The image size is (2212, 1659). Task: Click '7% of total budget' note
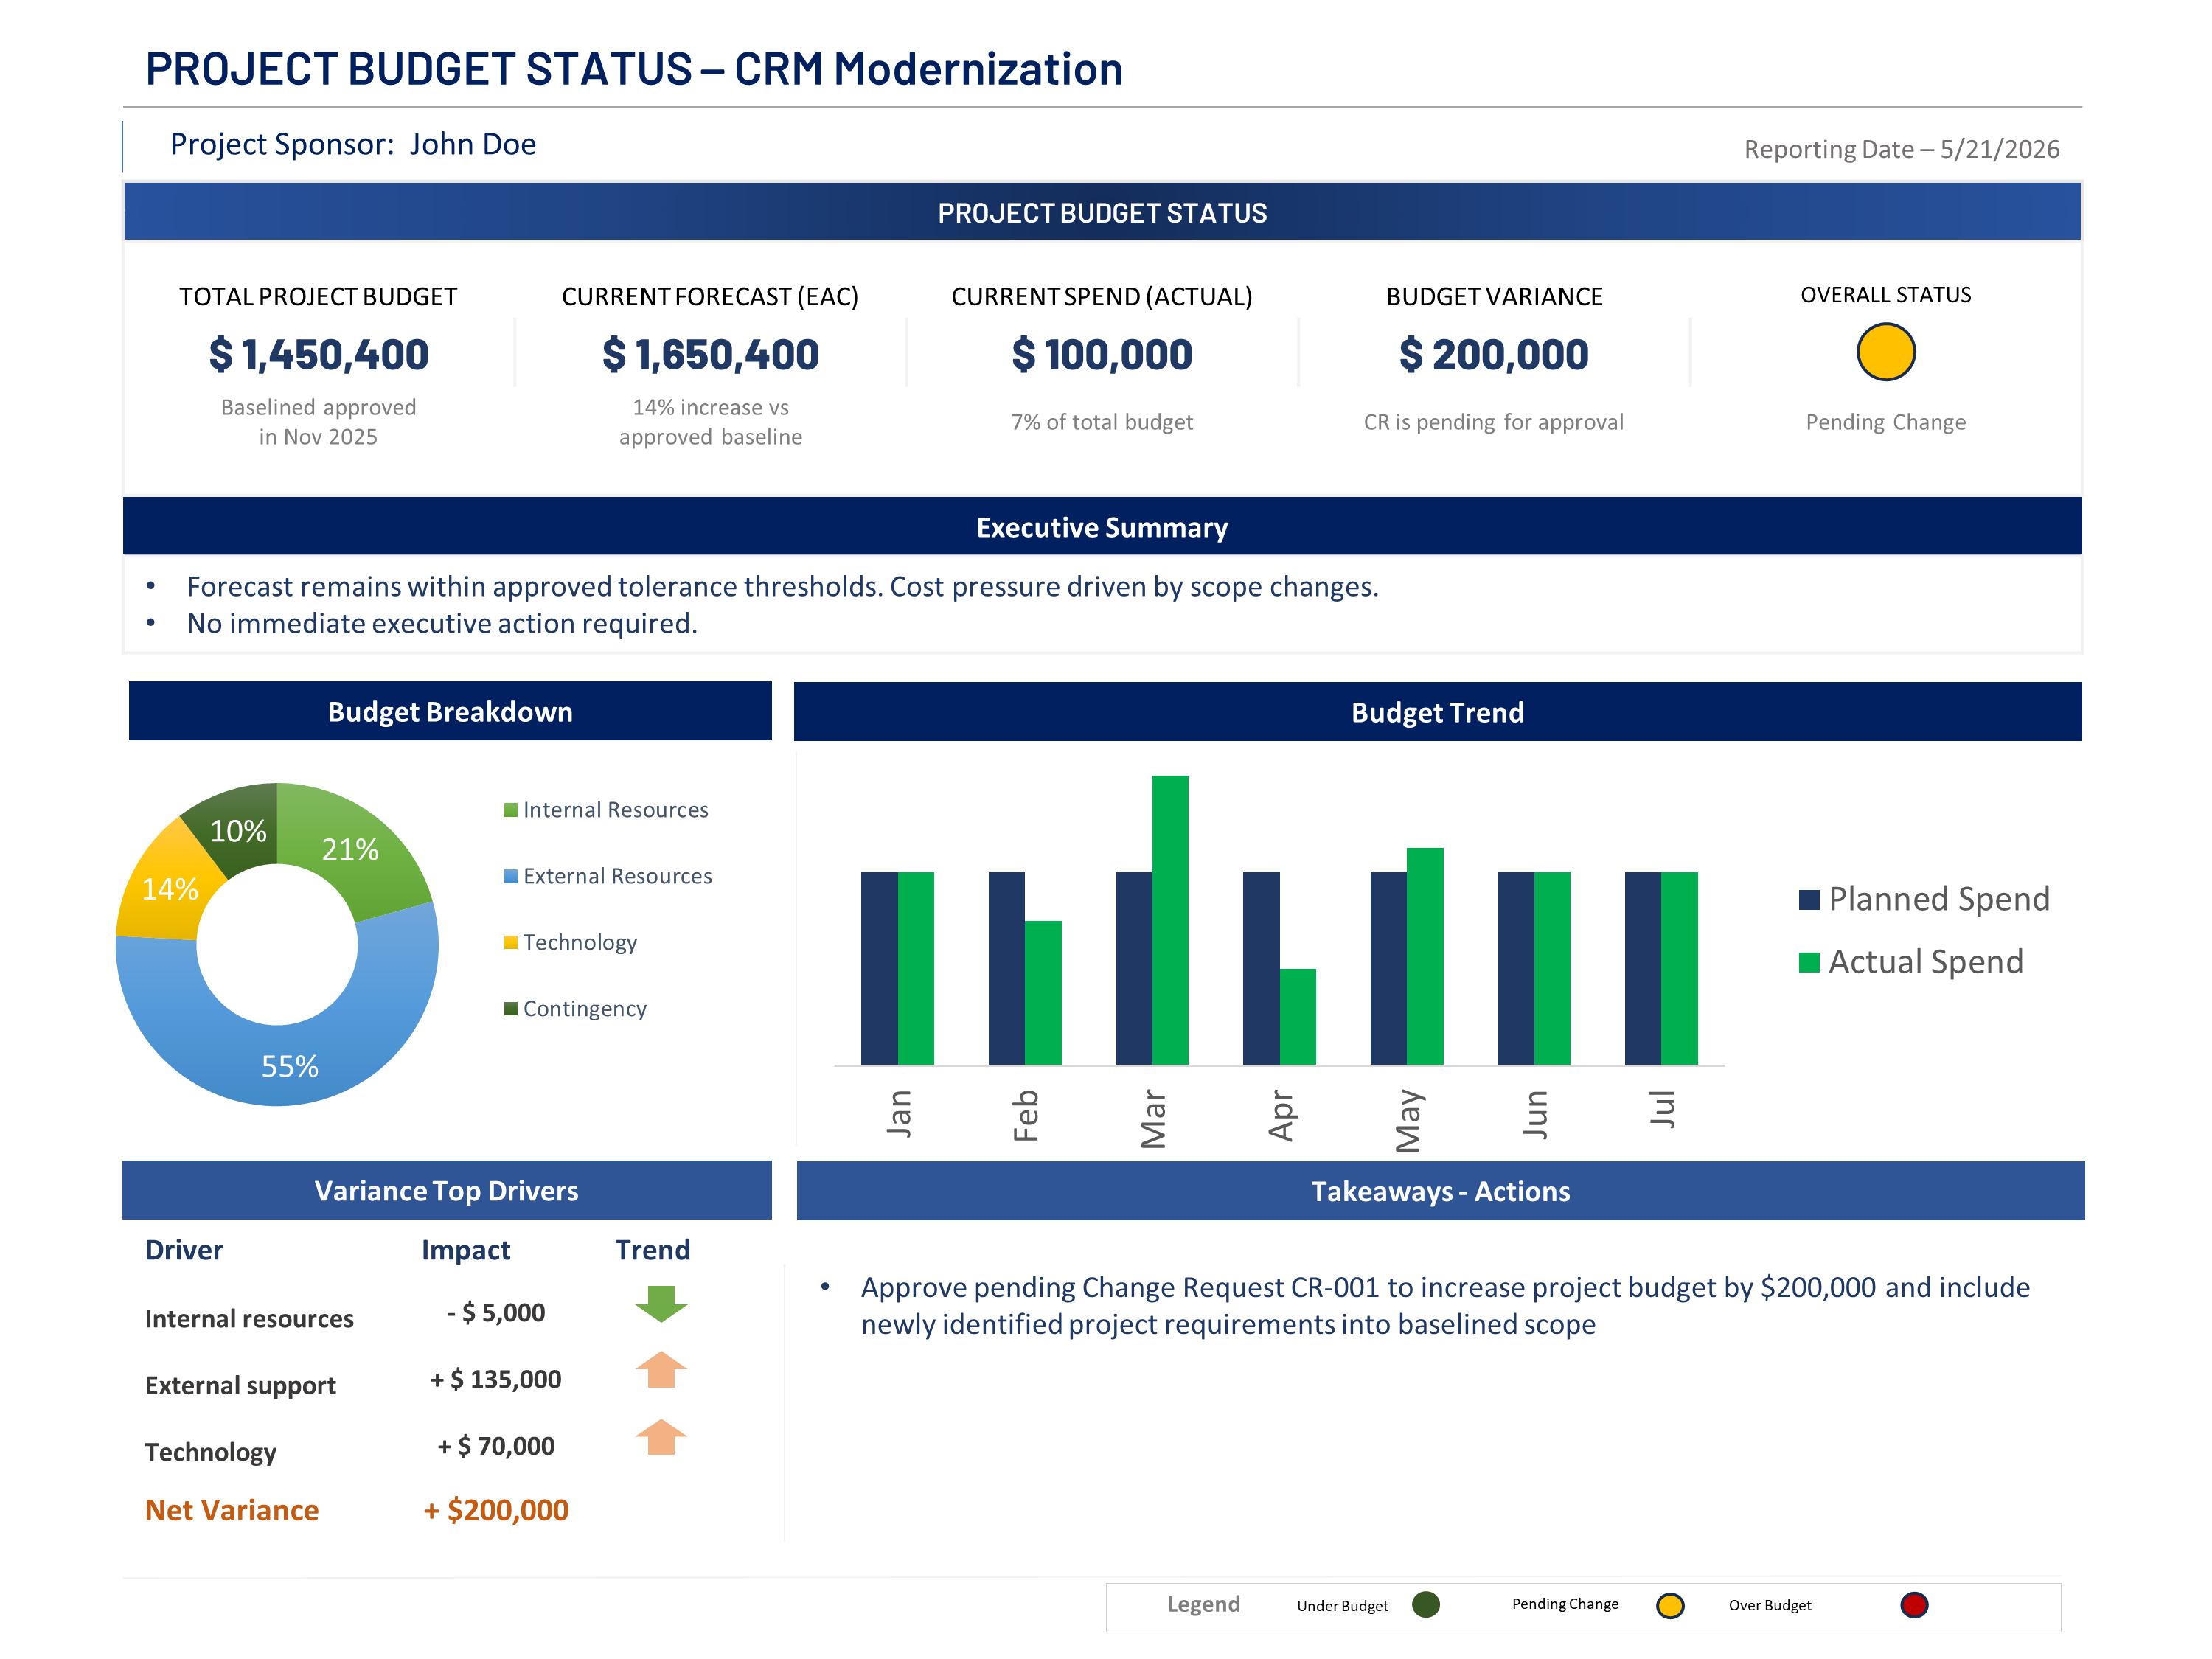click(x=1102, y=422)
